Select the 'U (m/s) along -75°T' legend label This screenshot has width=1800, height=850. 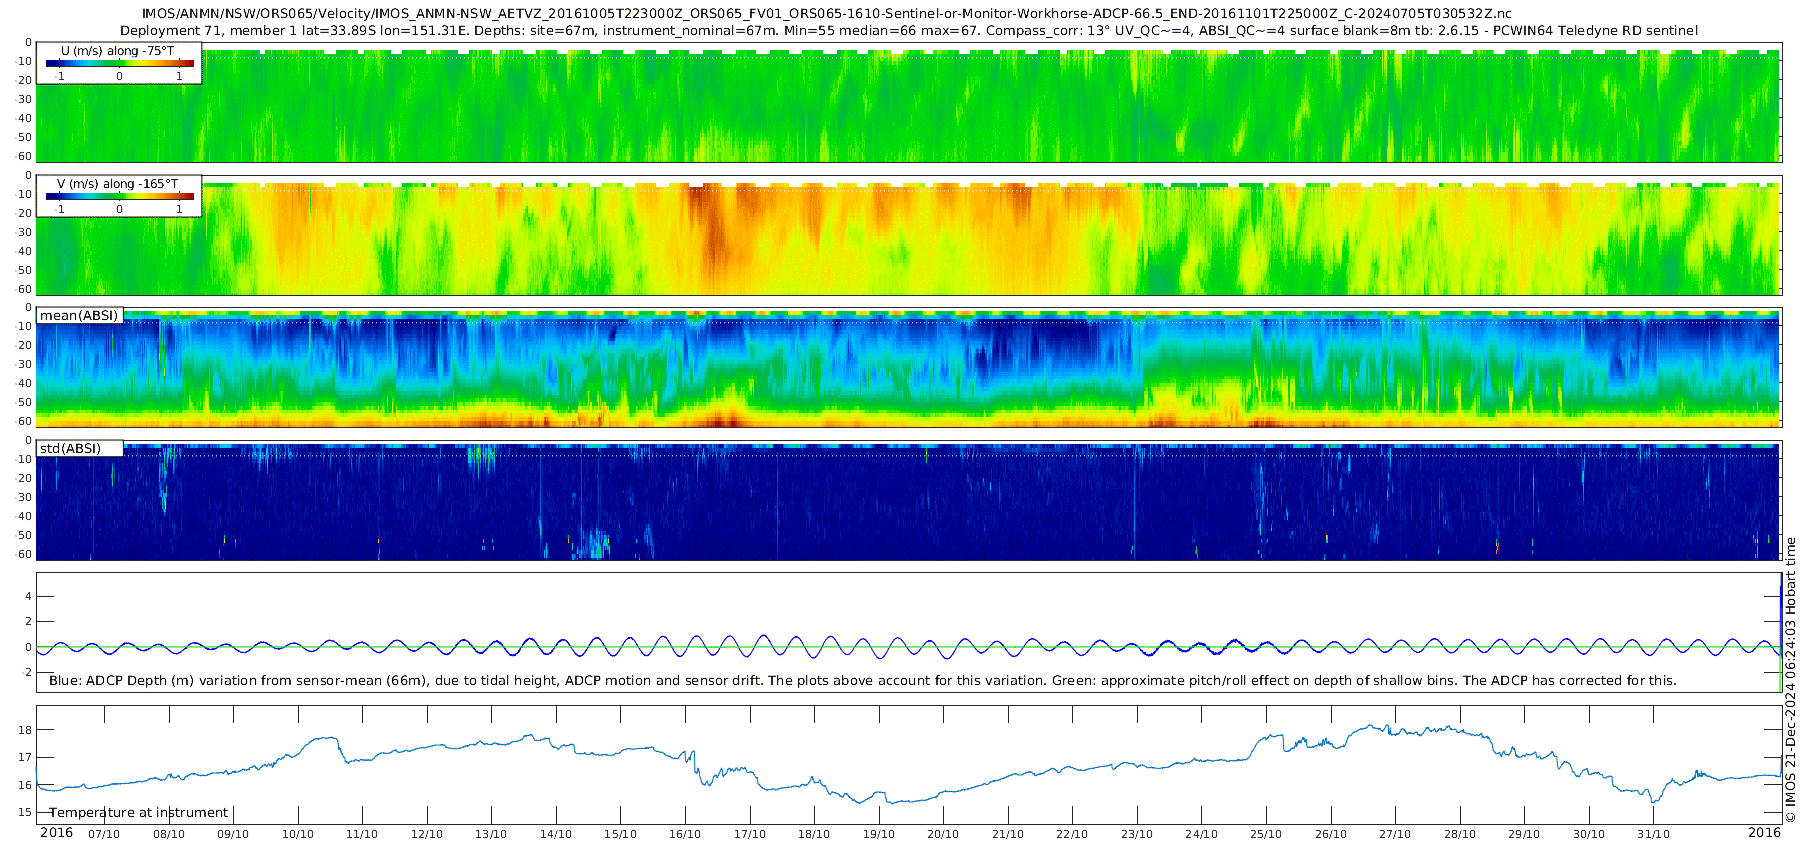click(x=117, y=51)
